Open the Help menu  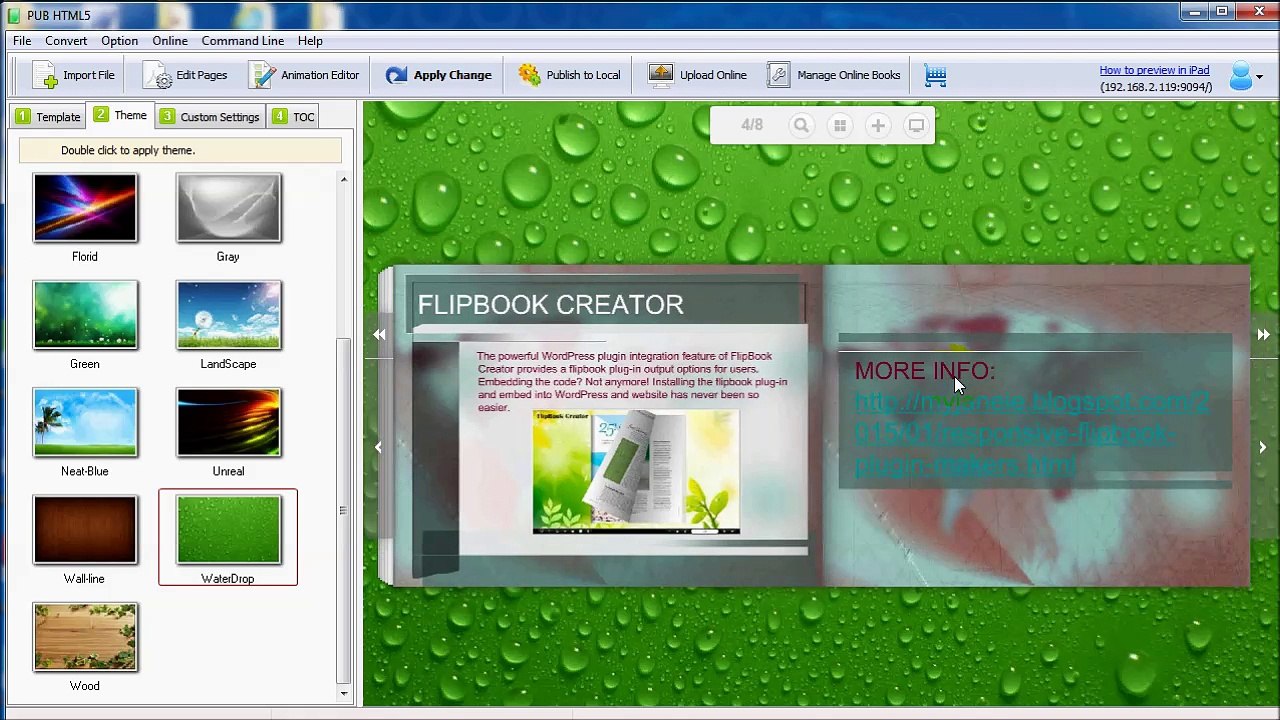(x=310, y=41)
